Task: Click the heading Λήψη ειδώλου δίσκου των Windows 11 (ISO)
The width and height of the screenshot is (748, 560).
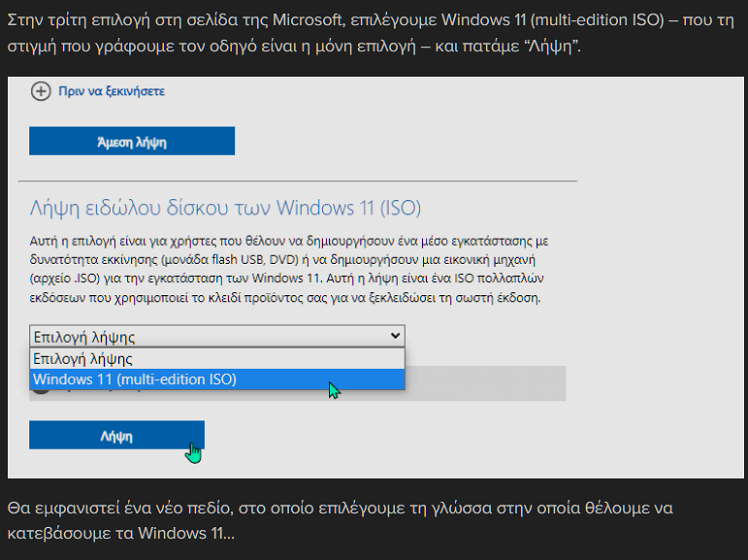Action: 225,208
